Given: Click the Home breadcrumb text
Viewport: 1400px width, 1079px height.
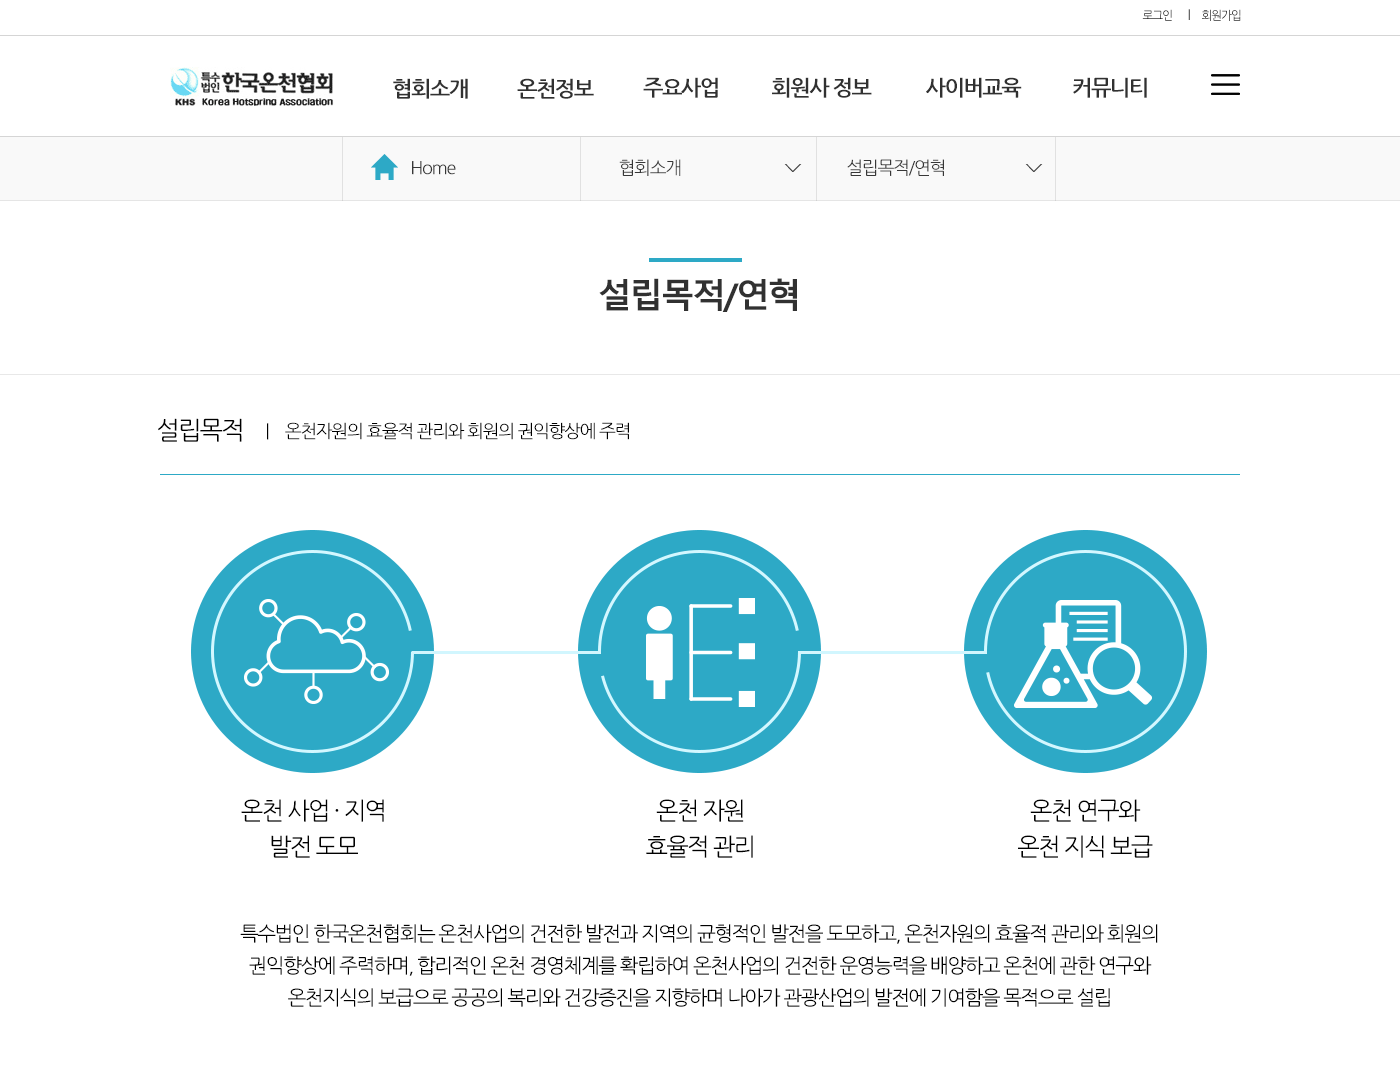Looking at the screenshot, I should click(x=433, y=168).
